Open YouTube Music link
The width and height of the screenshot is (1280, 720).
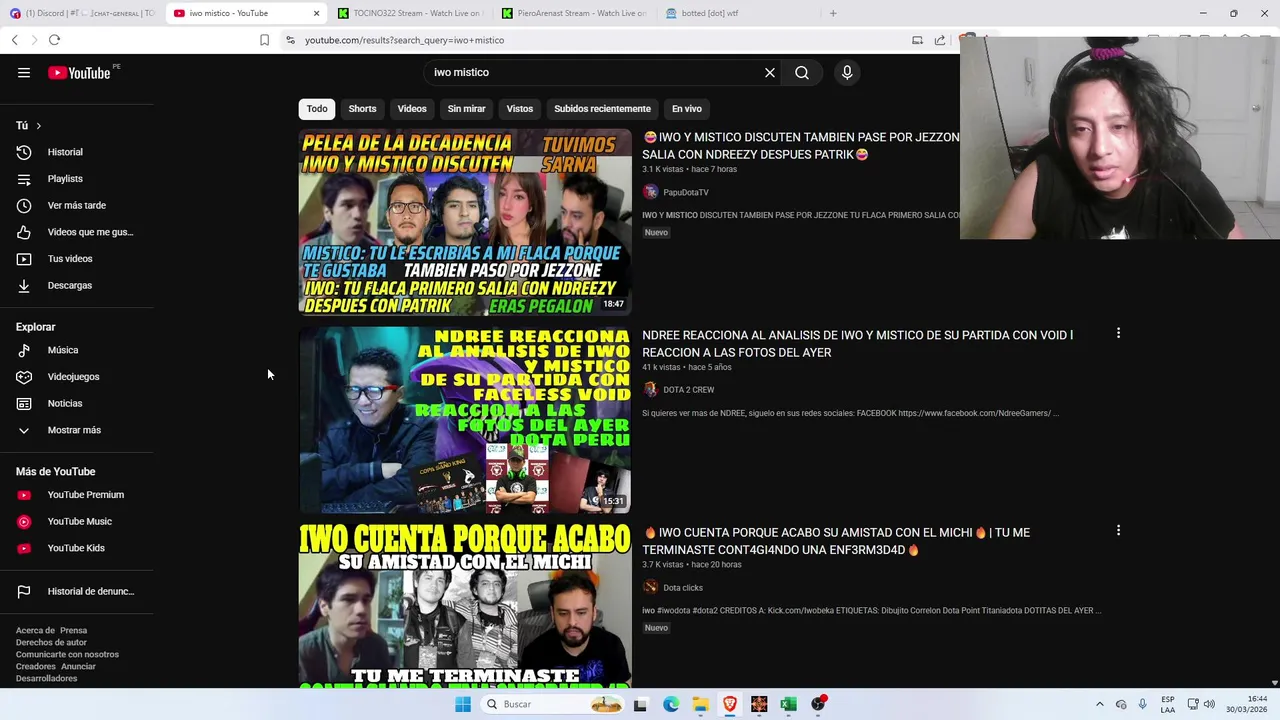tap(77, 521)
